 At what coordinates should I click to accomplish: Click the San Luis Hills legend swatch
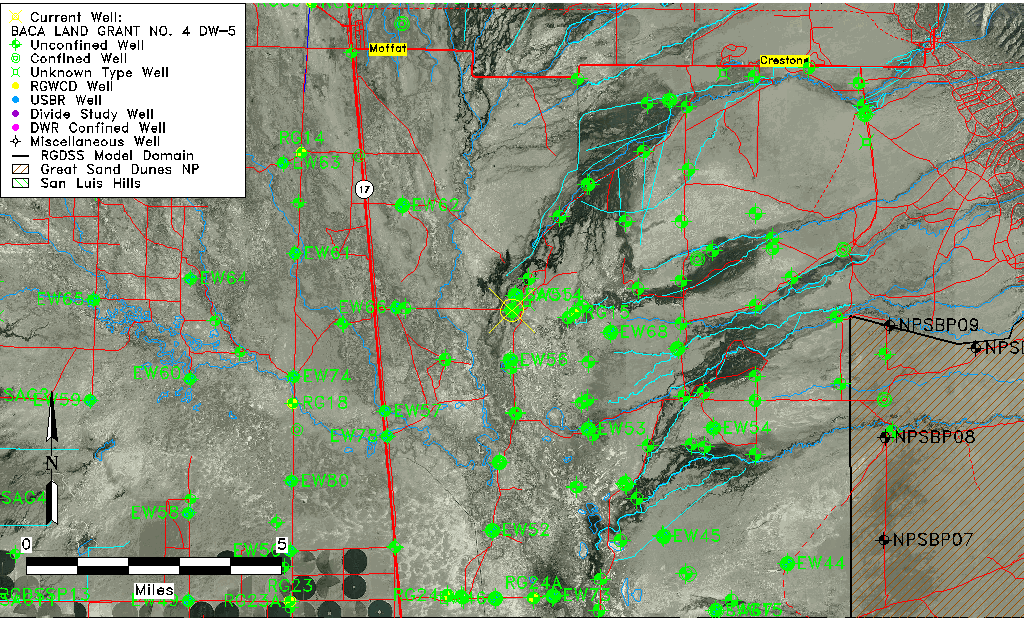(x=22, y=184)
